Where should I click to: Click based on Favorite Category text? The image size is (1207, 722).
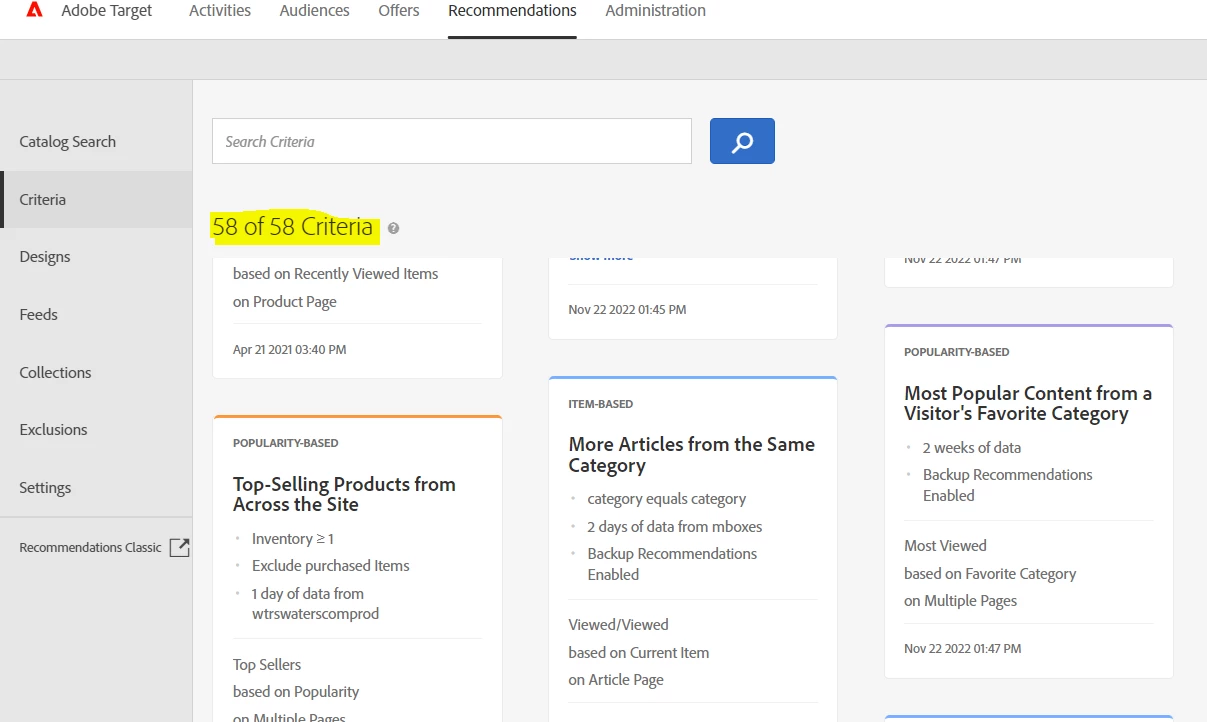[x=990, y=574]
